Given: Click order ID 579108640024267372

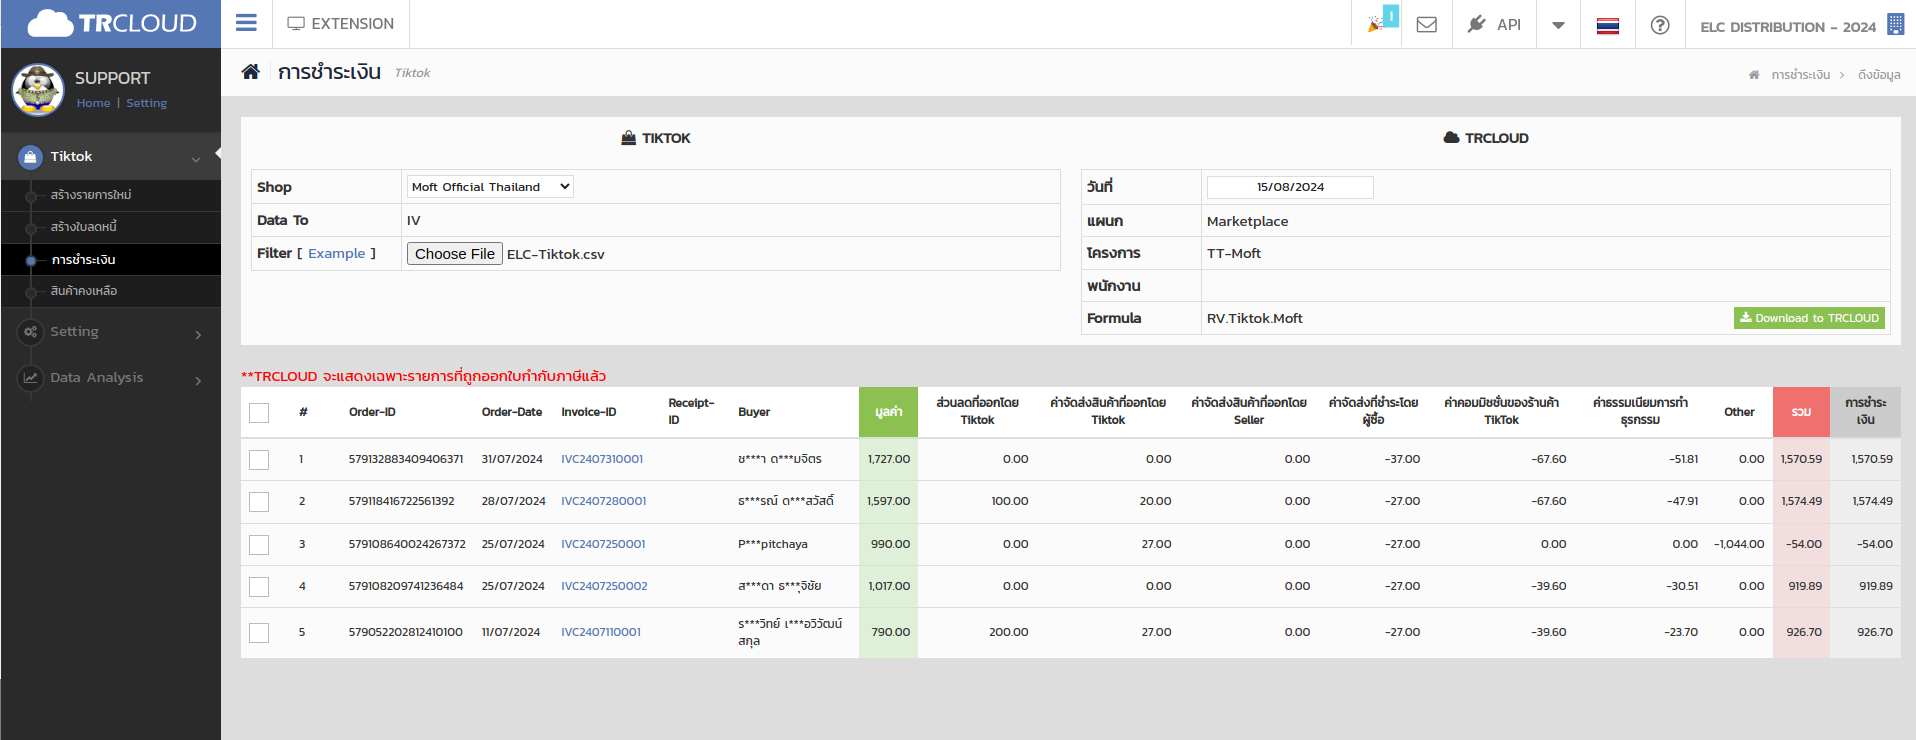Looking at the screenshot, I should tap(407, 545).
